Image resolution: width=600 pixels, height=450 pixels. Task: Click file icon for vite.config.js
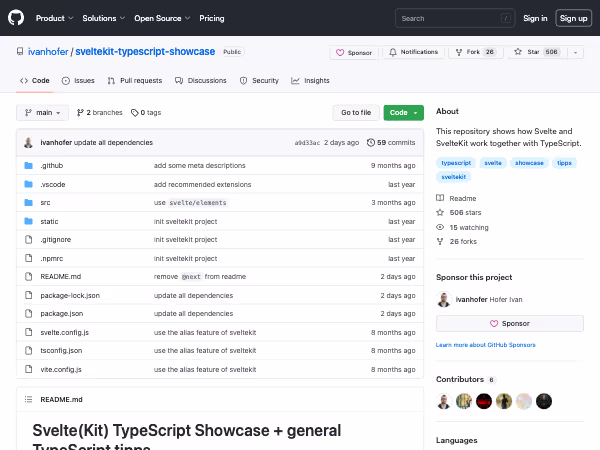click(x=29, y=369)
